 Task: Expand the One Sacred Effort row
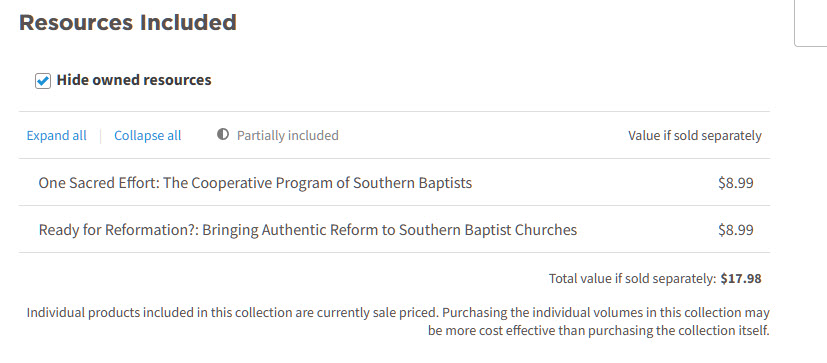tap(395, 183)
